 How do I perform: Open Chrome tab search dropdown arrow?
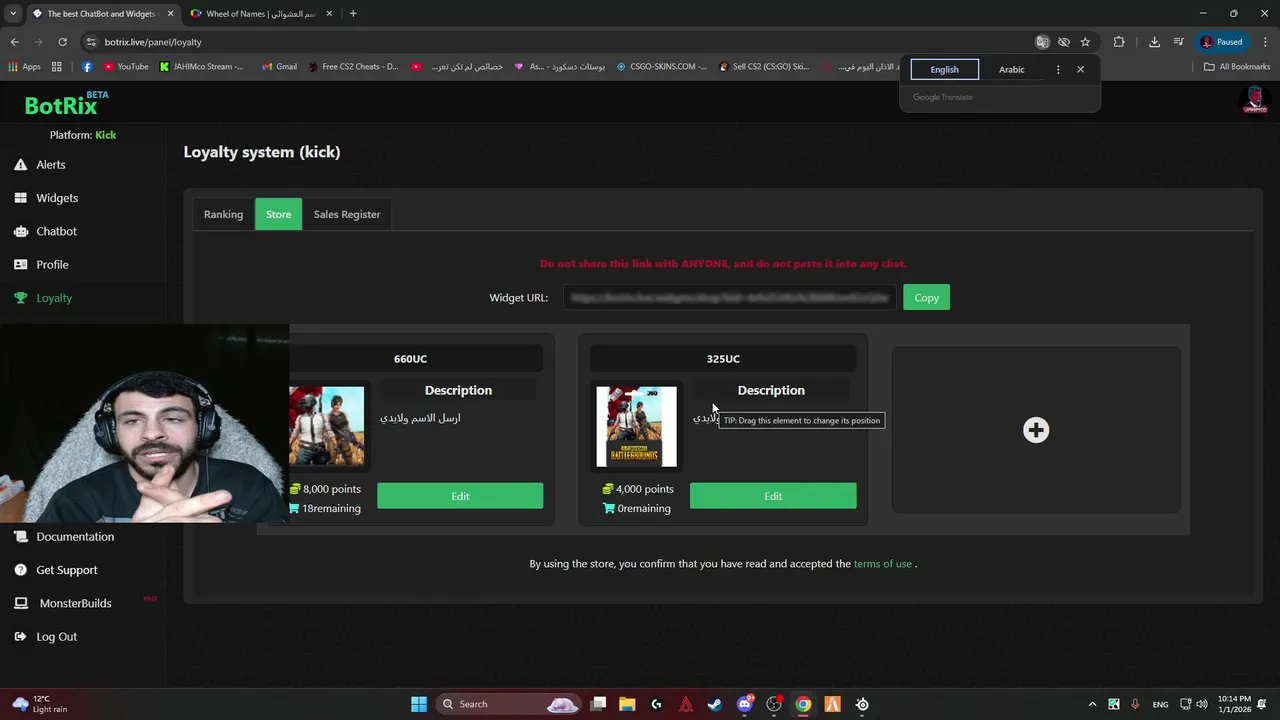coord(12,14)
